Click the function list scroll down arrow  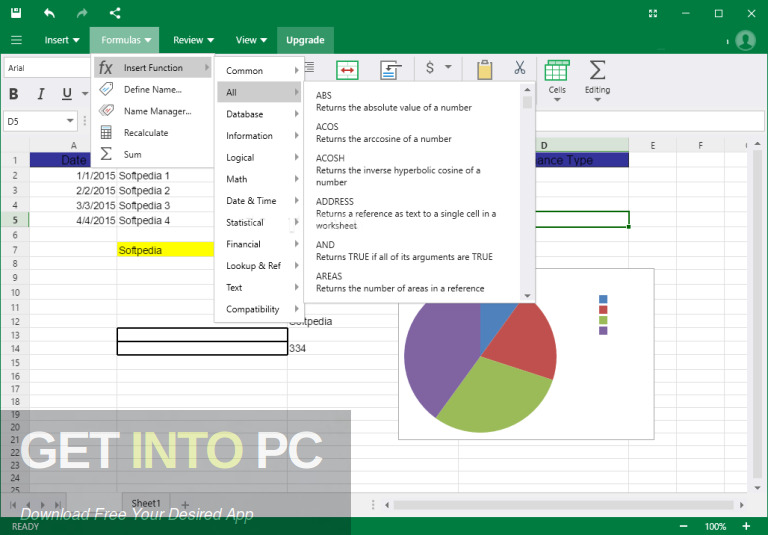(527, 295)
